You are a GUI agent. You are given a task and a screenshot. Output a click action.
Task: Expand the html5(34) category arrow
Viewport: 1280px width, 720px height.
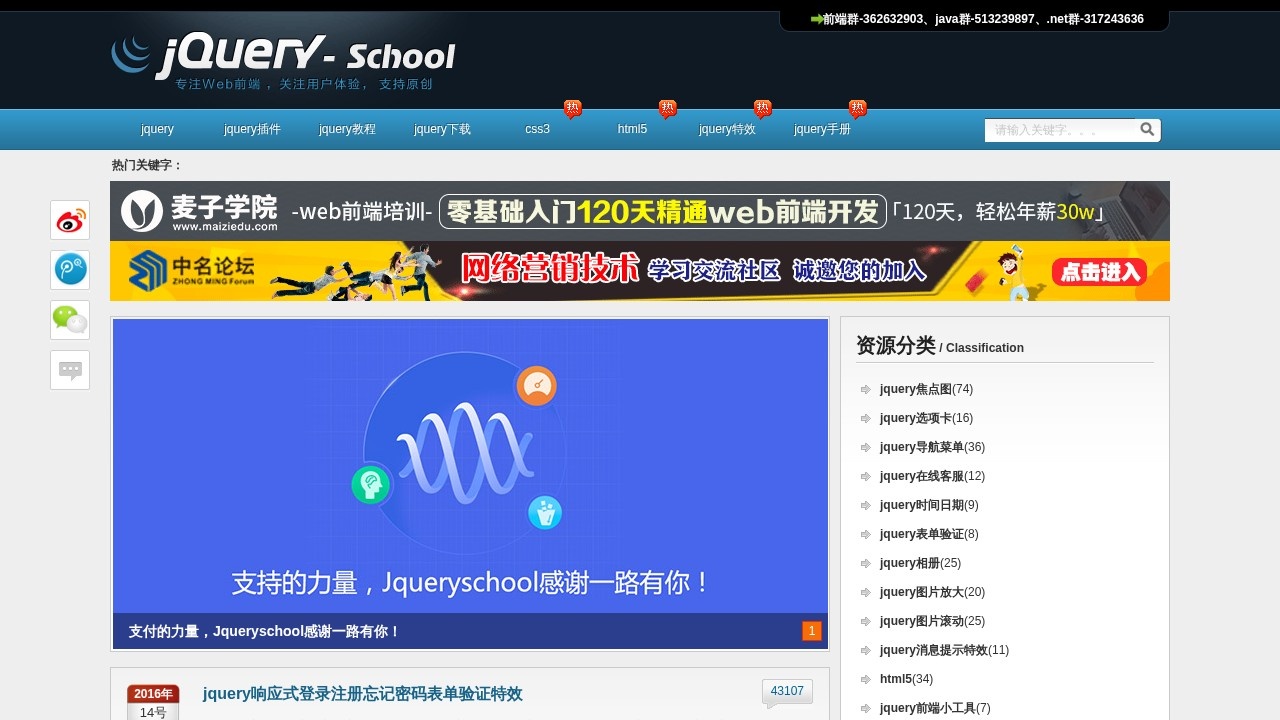[x=866, y=679]
